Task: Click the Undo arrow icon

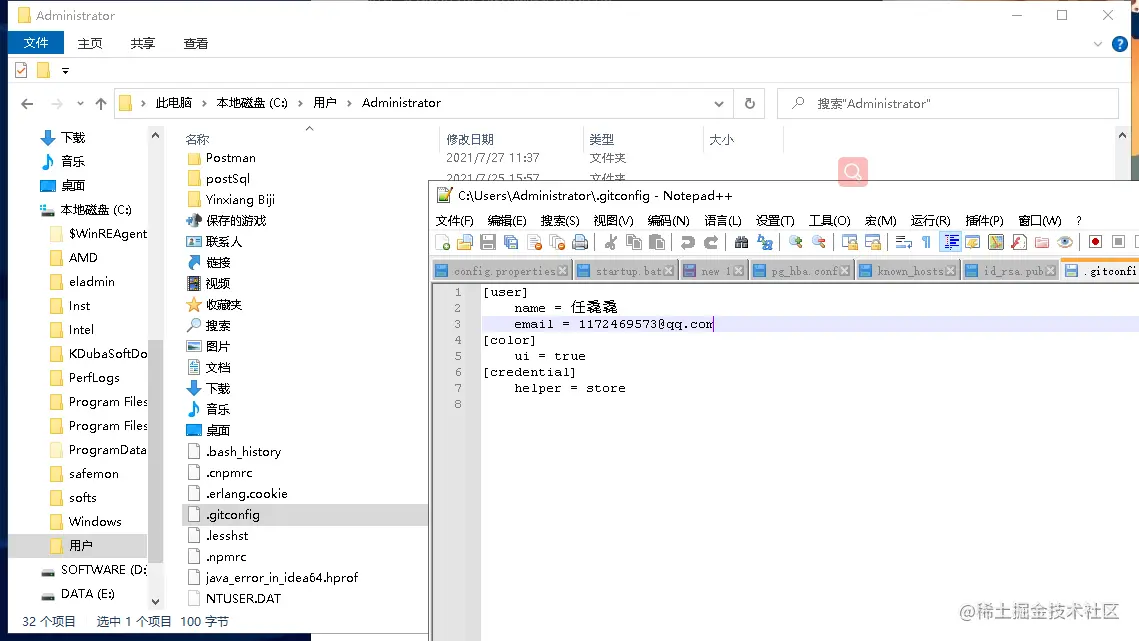Action: tap(687, 243)
